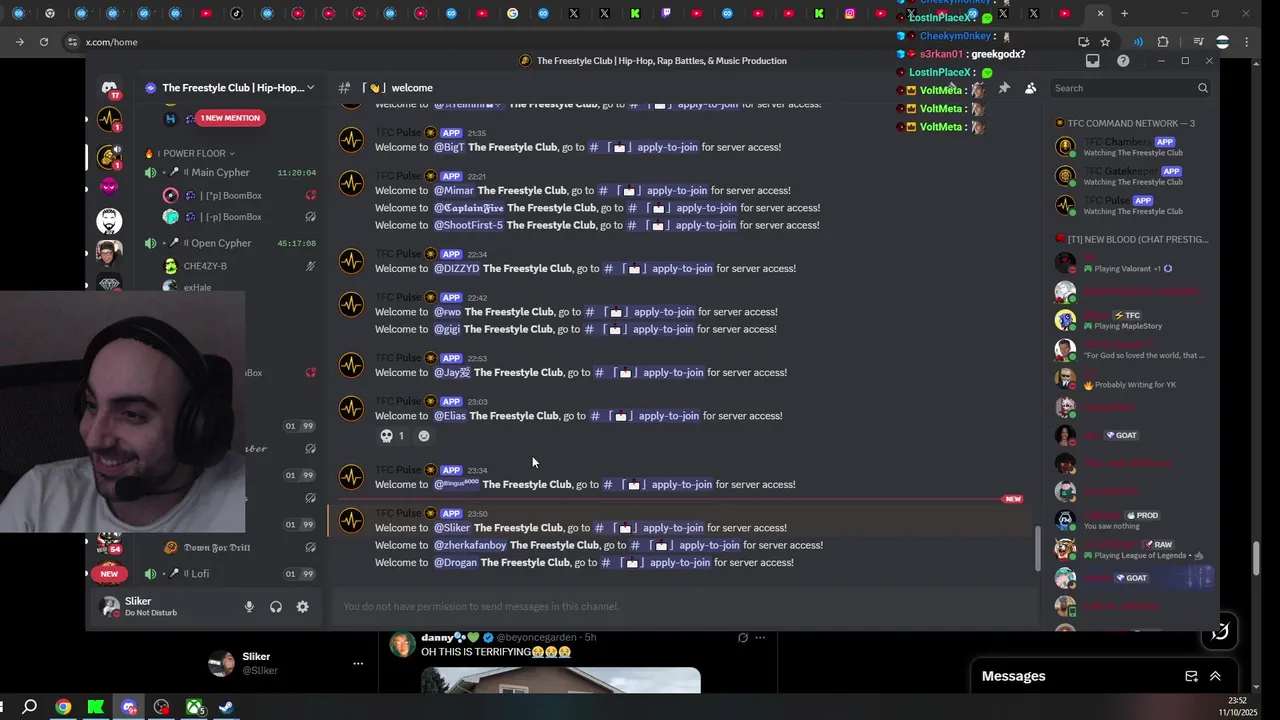Open Chrome profile avatar

[x=1222, y=42]
